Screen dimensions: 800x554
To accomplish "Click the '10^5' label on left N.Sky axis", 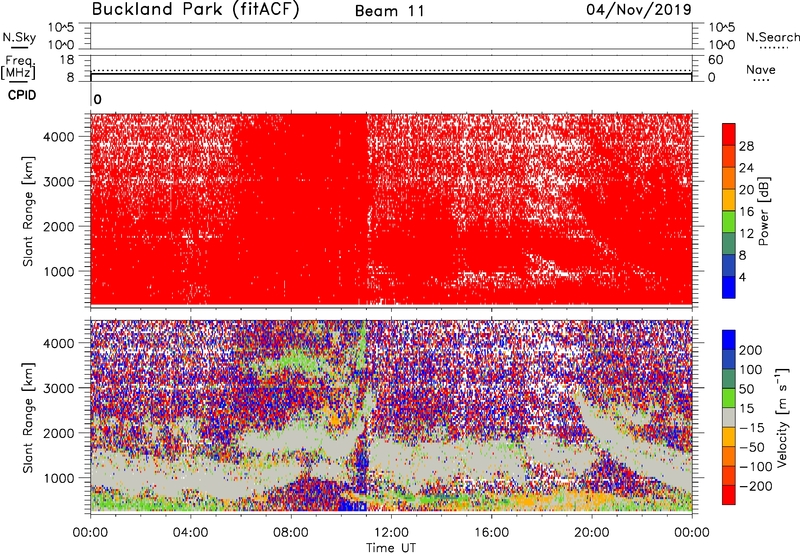I will click(x=61, y=27).
